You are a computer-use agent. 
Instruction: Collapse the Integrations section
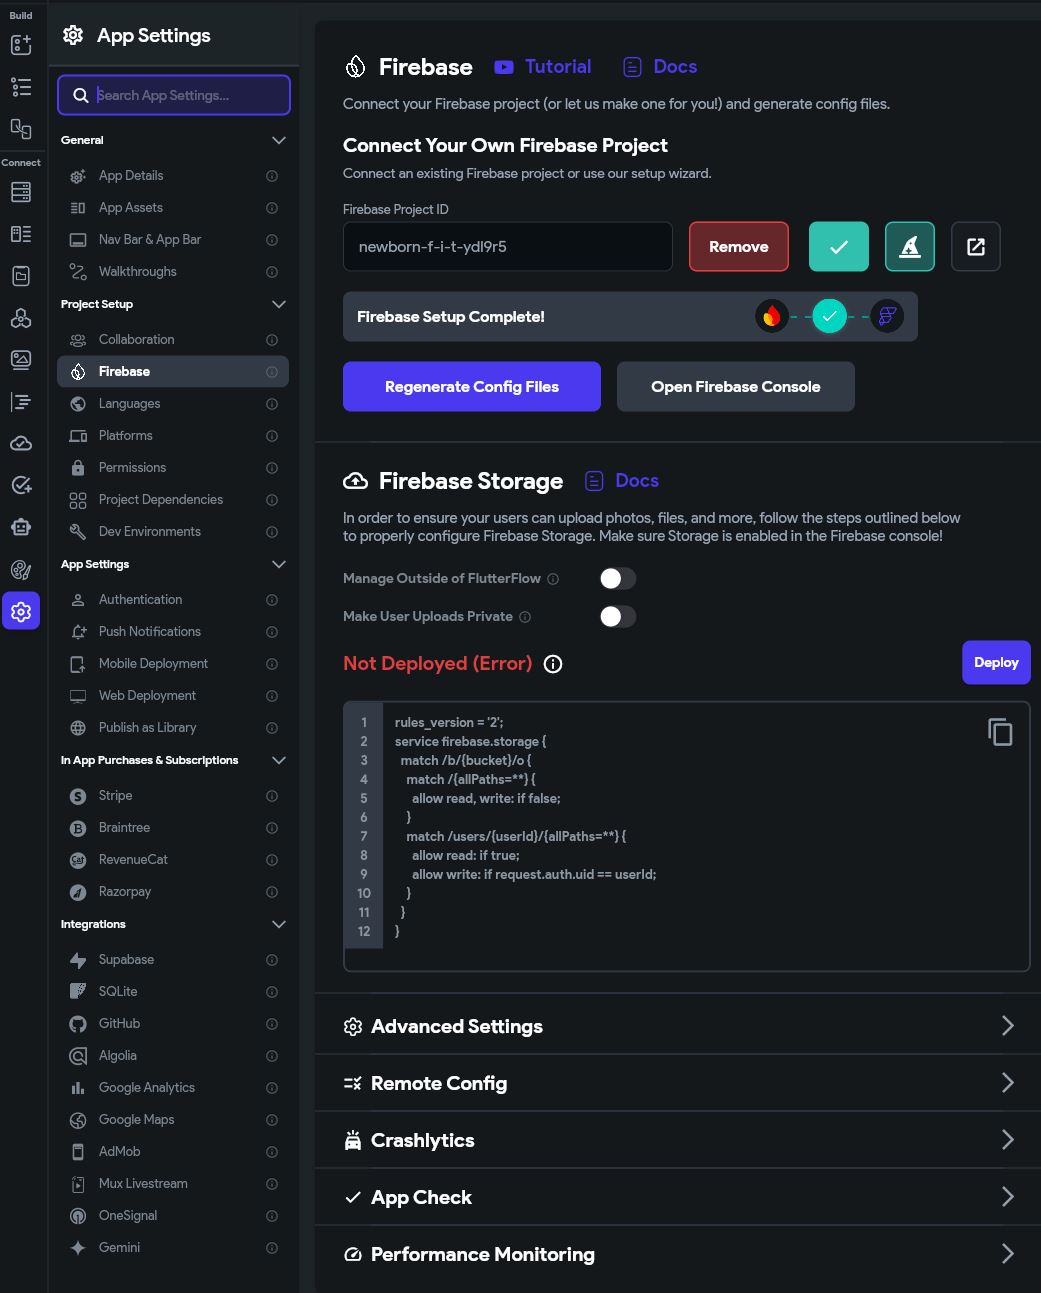click(x=279, y=924)
